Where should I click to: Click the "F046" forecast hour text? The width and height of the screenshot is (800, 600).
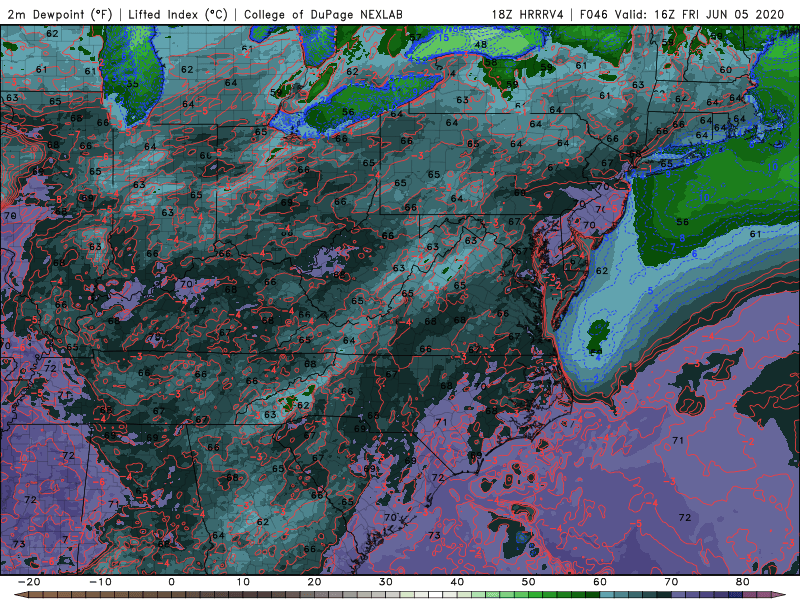click(594, 14)
